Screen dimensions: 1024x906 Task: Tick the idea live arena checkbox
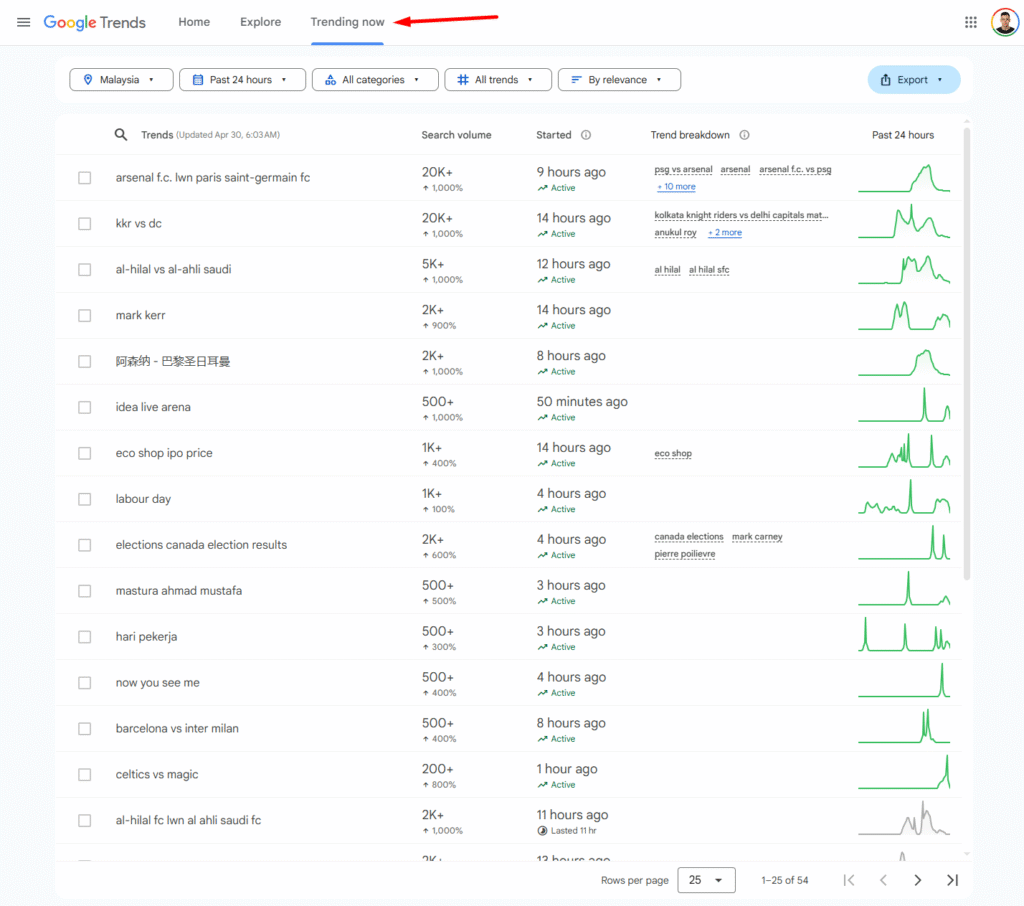pos(85,407)
